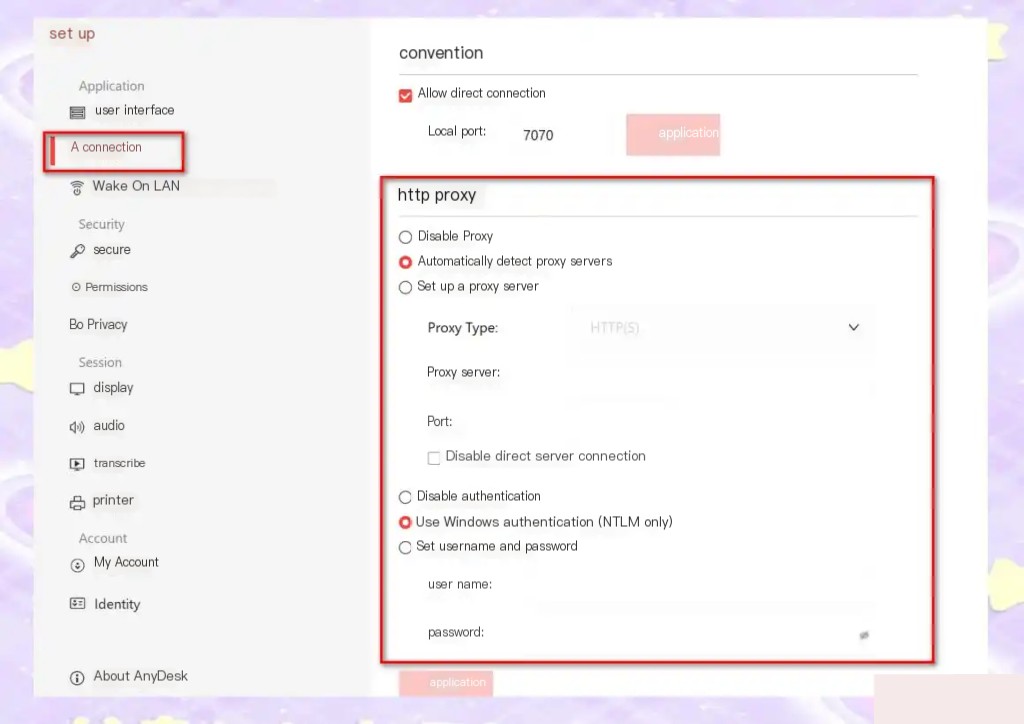Click the key icon beside secure
Image resolution: width=1024 pixels, height=724 pixels.
coord(78,251)
